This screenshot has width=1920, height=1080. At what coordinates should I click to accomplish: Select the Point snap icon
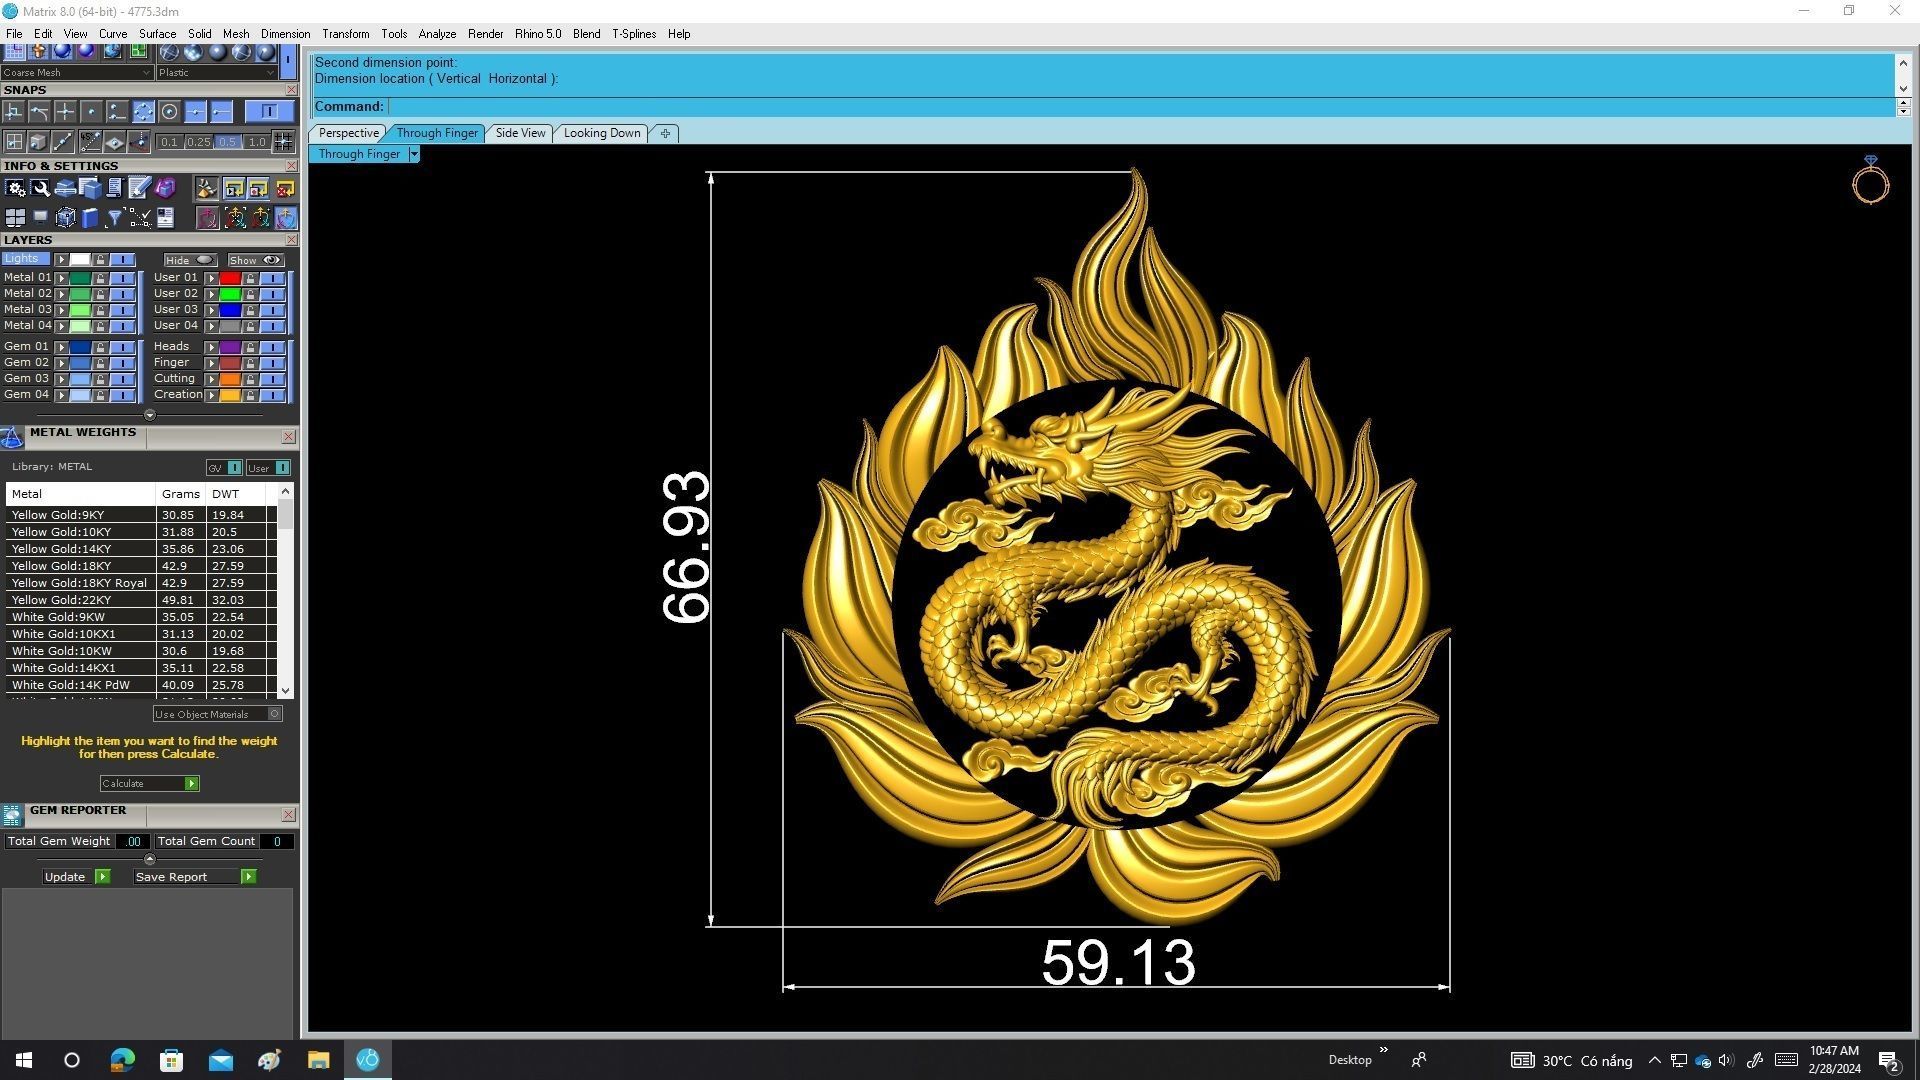pyautogui.click(x=91, y=112)
